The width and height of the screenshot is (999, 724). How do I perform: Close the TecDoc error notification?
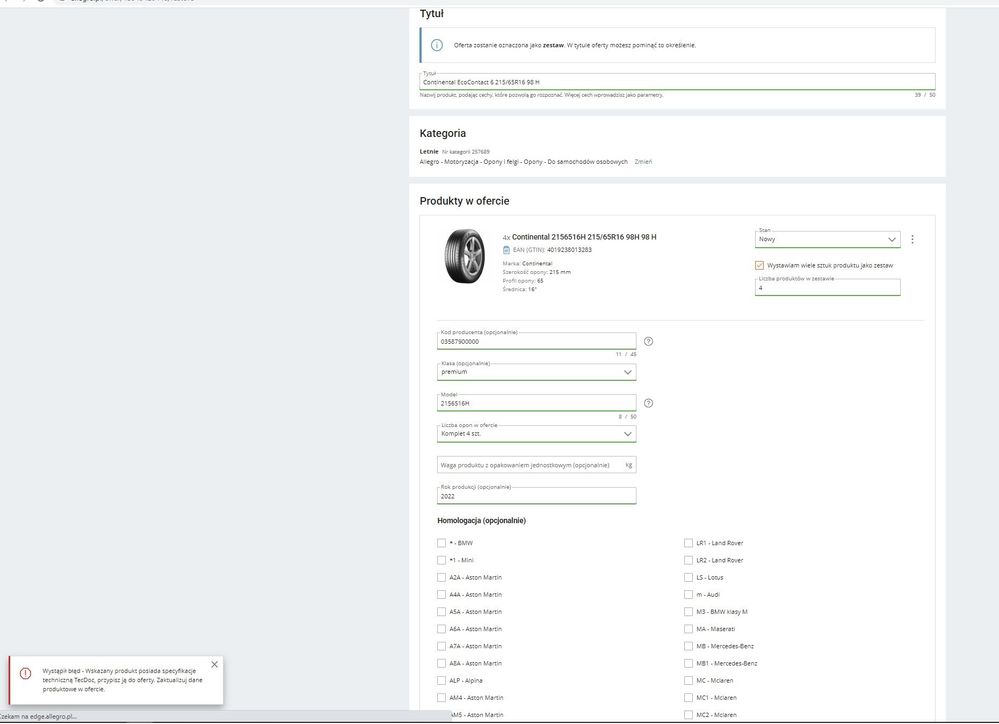click(214, 664)
